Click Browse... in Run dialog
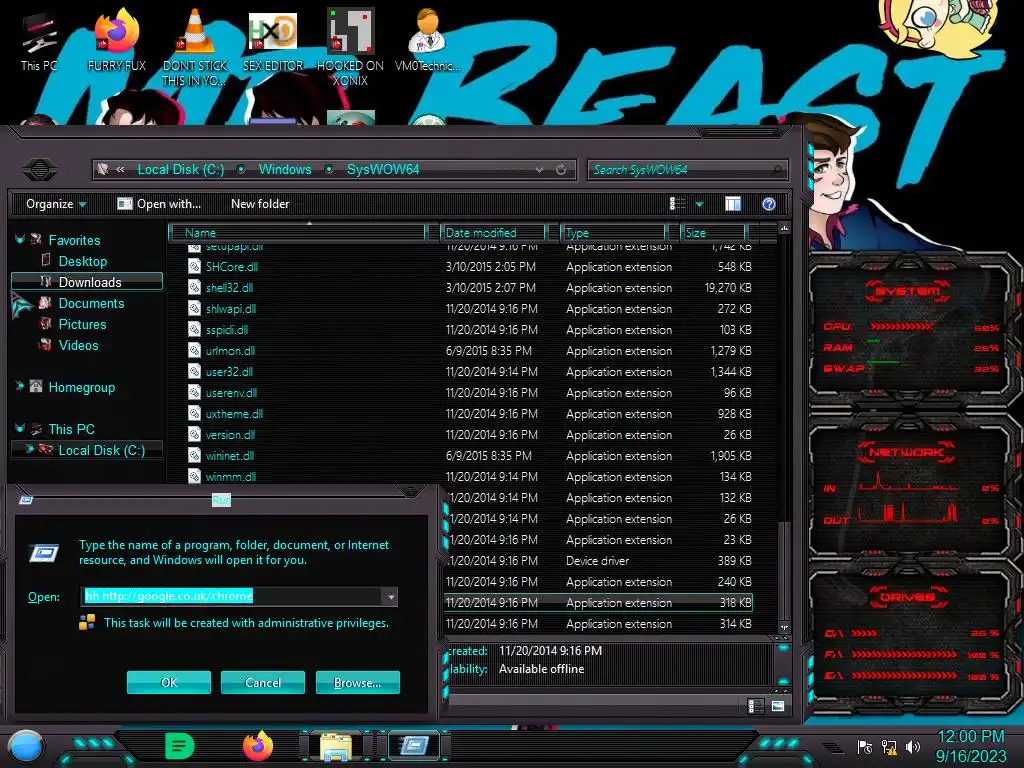Viewport: 1024px width, 768px height. pos(357,682)
